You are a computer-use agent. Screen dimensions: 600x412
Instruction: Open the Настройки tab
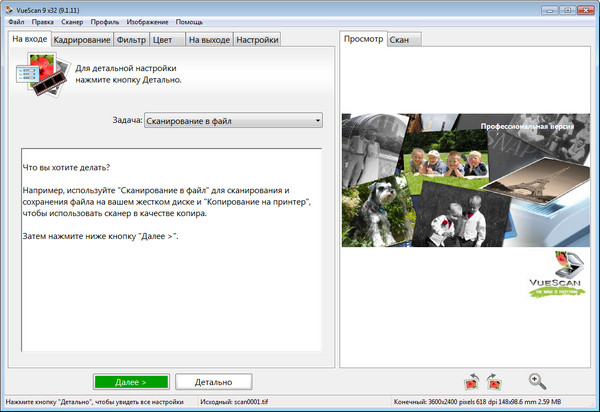[x=257, y=39]
